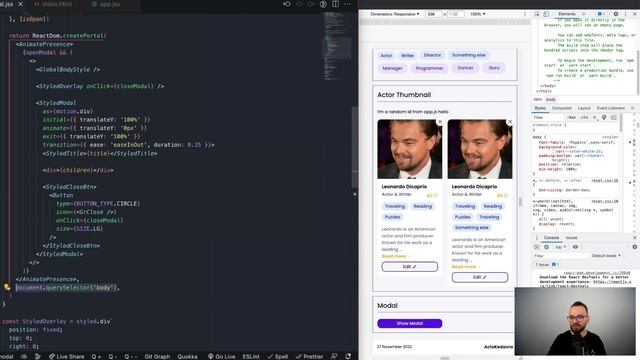Open Git Graph from the status bar
The image size is (640, 360).
(157, 356)
